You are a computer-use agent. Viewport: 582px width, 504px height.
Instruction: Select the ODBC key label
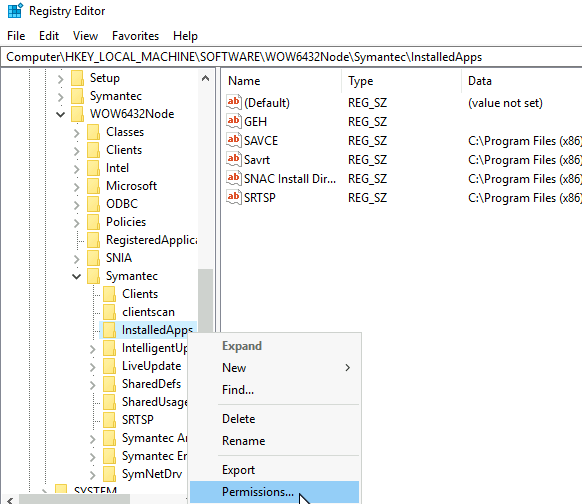click(122, 204)
